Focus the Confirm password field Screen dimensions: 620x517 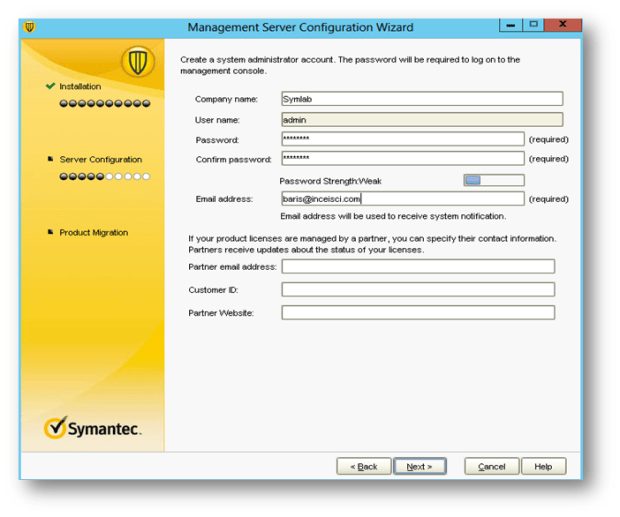(x=402, y=159)
